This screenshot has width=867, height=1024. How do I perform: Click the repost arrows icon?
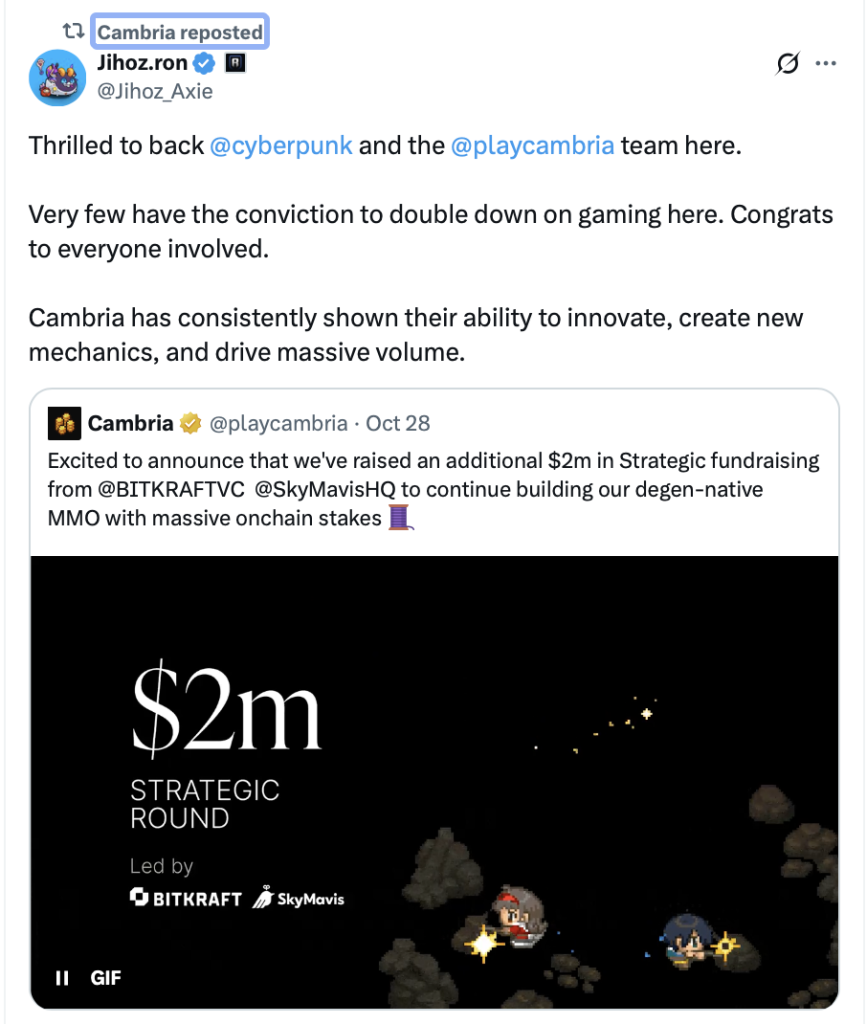(x=73, y=32)
